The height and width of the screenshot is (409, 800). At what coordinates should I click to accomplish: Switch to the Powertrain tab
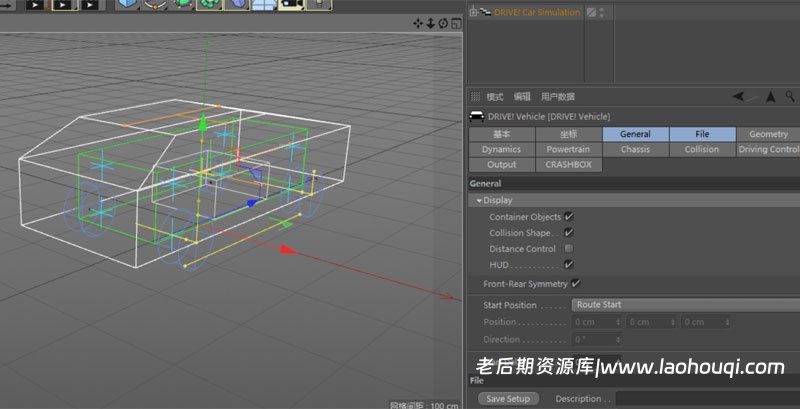coord(568,149)
